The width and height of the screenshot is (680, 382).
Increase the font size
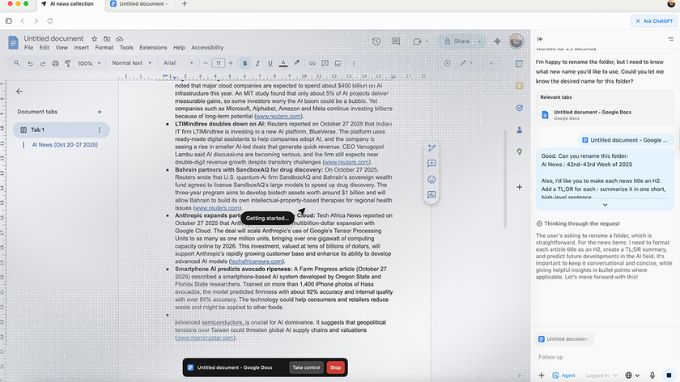[x=231, y=63]
